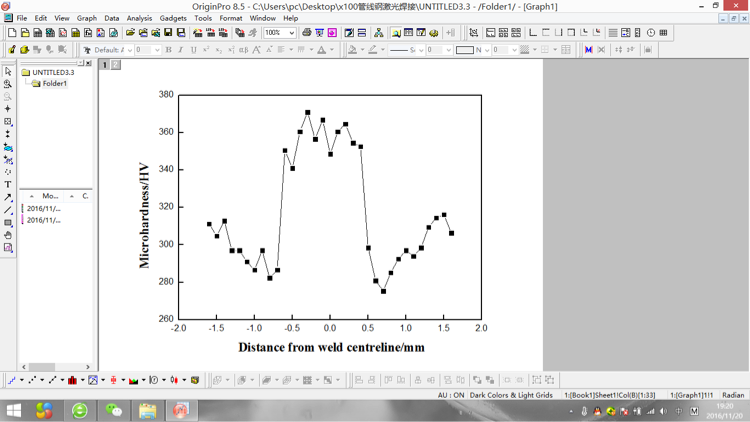Open the 100% zoom dropdown
Image resolution: width=750 pixels, height=422 pixels.
tap(291, 33)
